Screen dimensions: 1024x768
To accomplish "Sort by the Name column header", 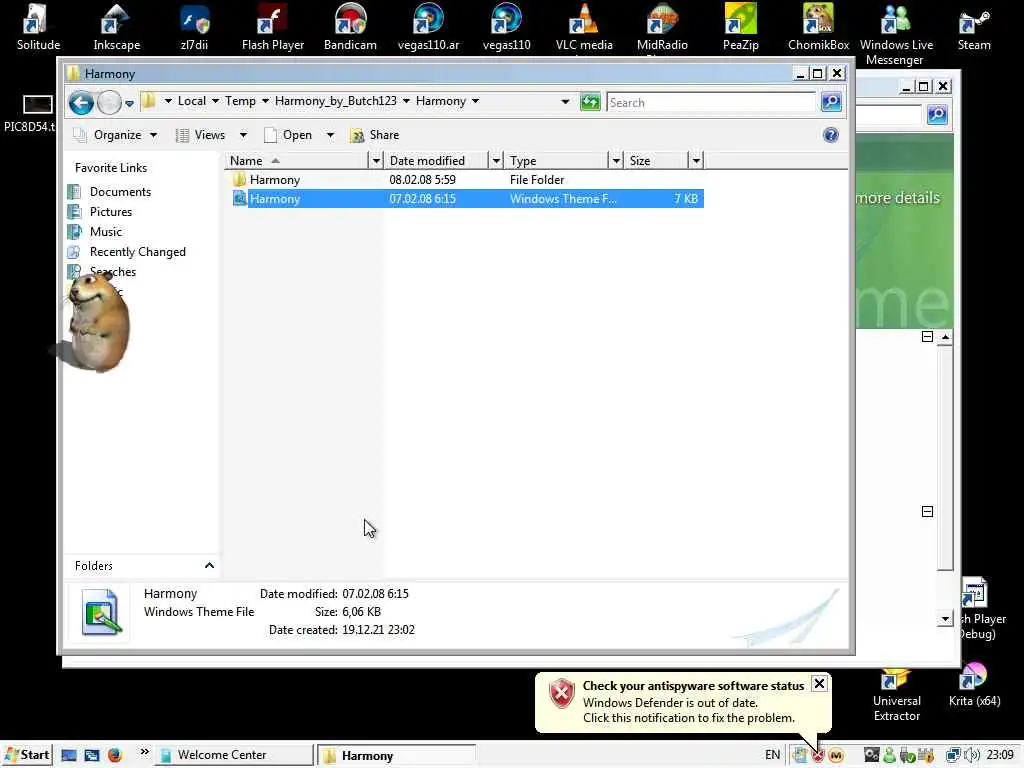I will 295,161.
